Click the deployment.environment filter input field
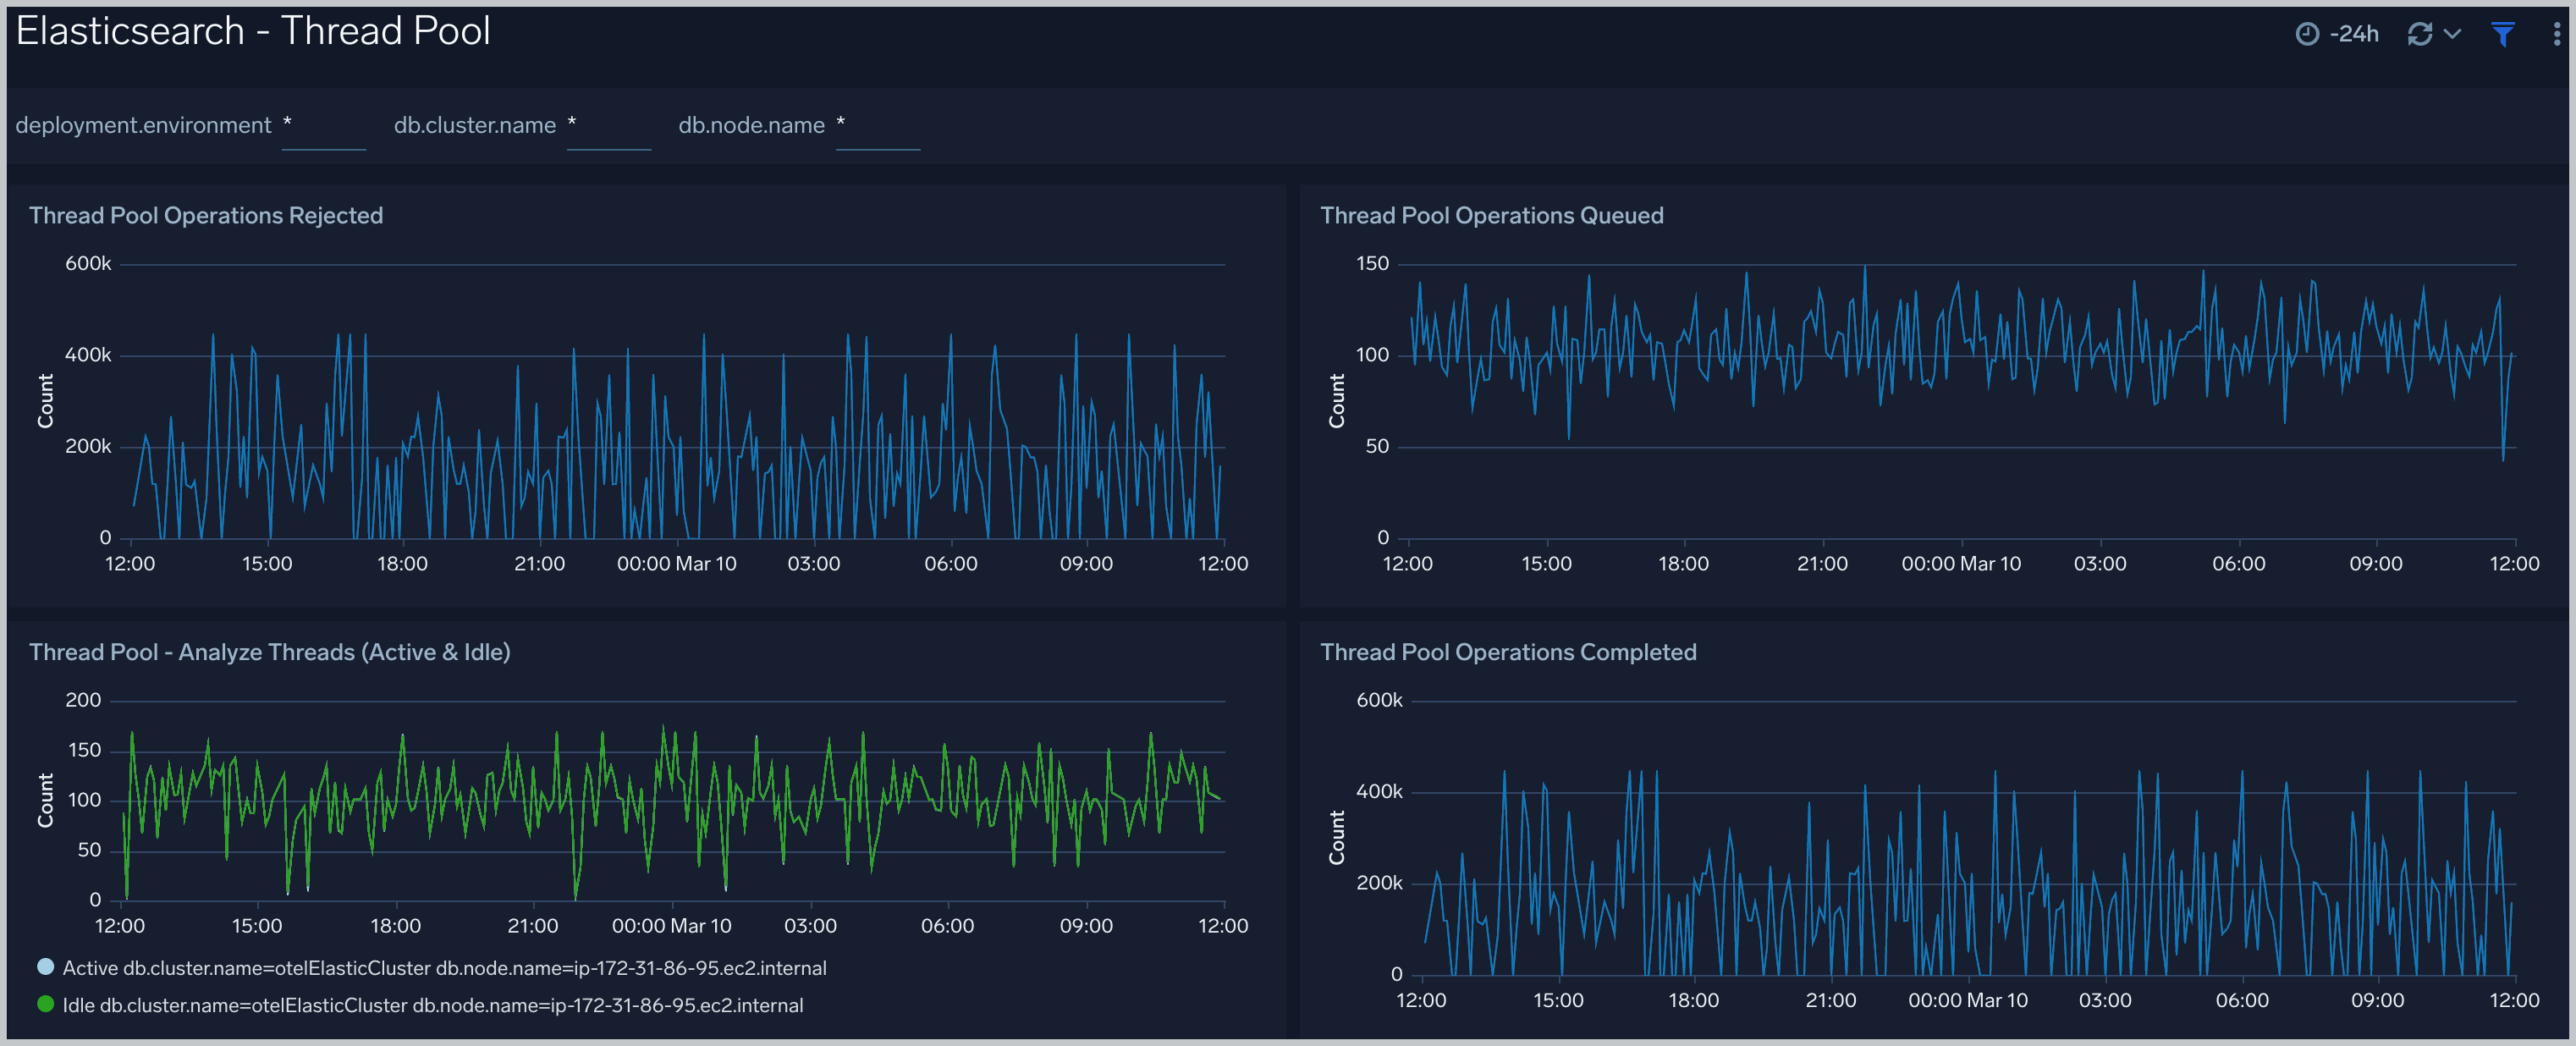This screenshot has width=2576, height=1046. [x=323, y=130]
